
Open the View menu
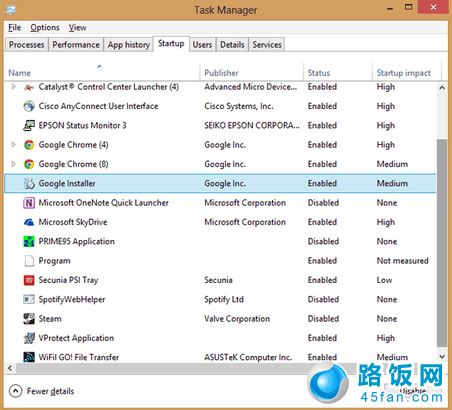tap(78, 28)
